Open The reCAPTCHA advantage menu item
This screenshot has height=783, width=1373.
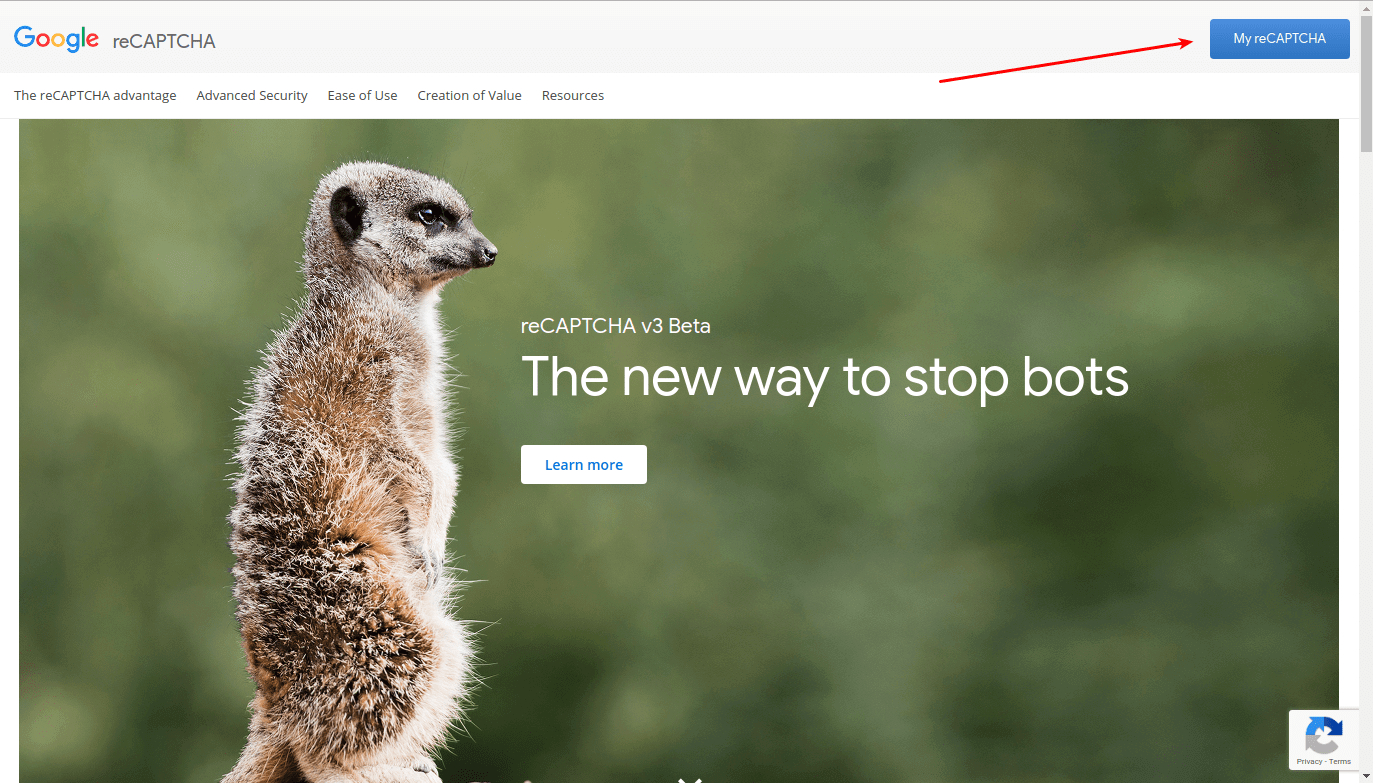tap(95, 95)
